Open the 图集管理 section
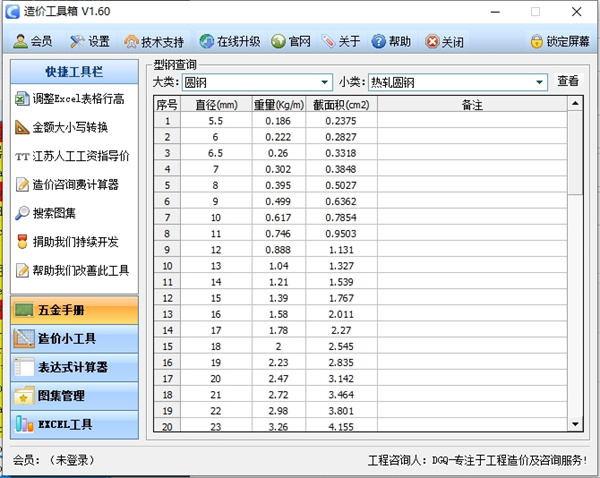The height and width of the screenshot is (478, 600). 74,396
